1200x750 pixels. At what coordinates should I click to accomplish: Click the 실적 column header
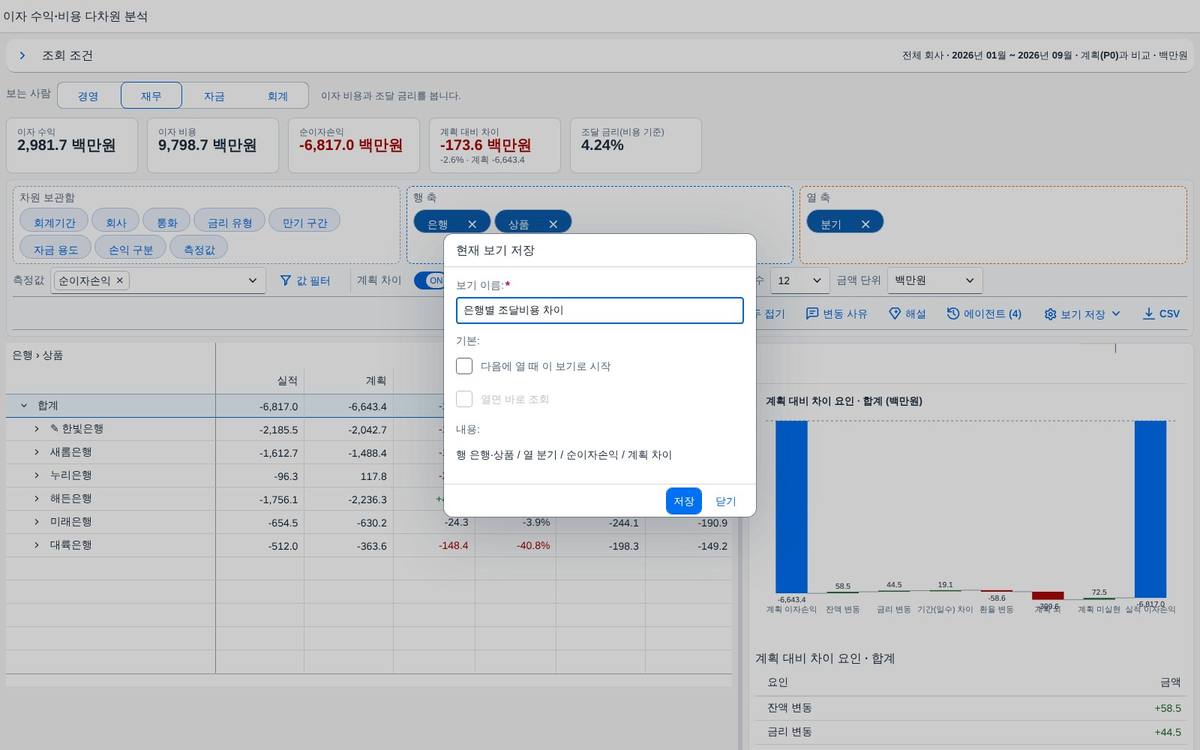[x=260, y=381]
